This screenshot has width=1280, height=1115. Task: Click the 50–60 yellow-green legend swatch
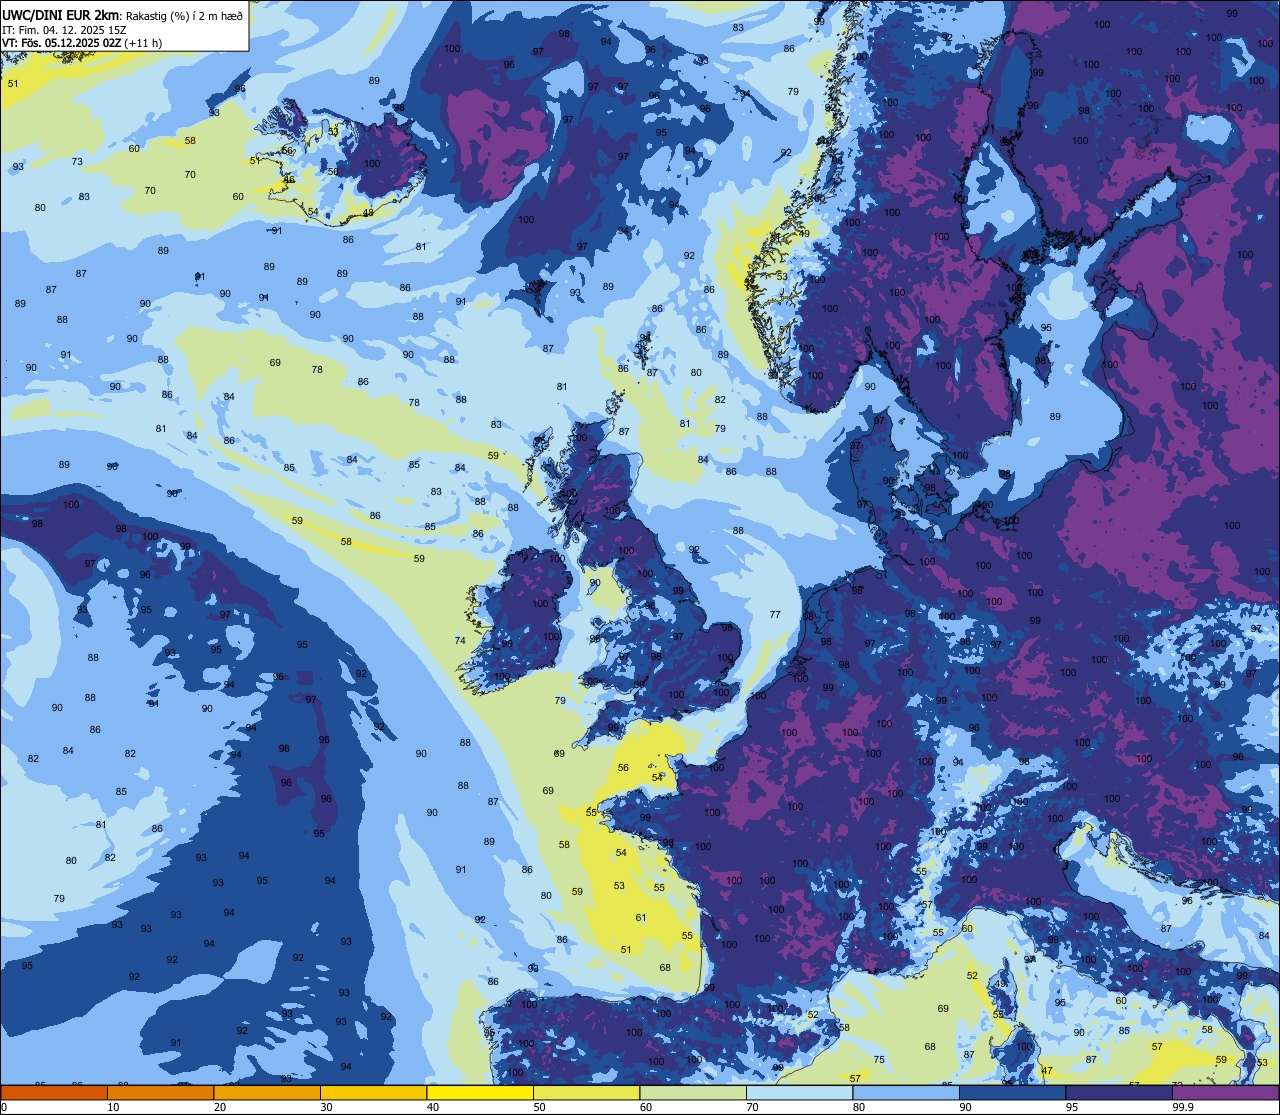(x=587, y=1092)
